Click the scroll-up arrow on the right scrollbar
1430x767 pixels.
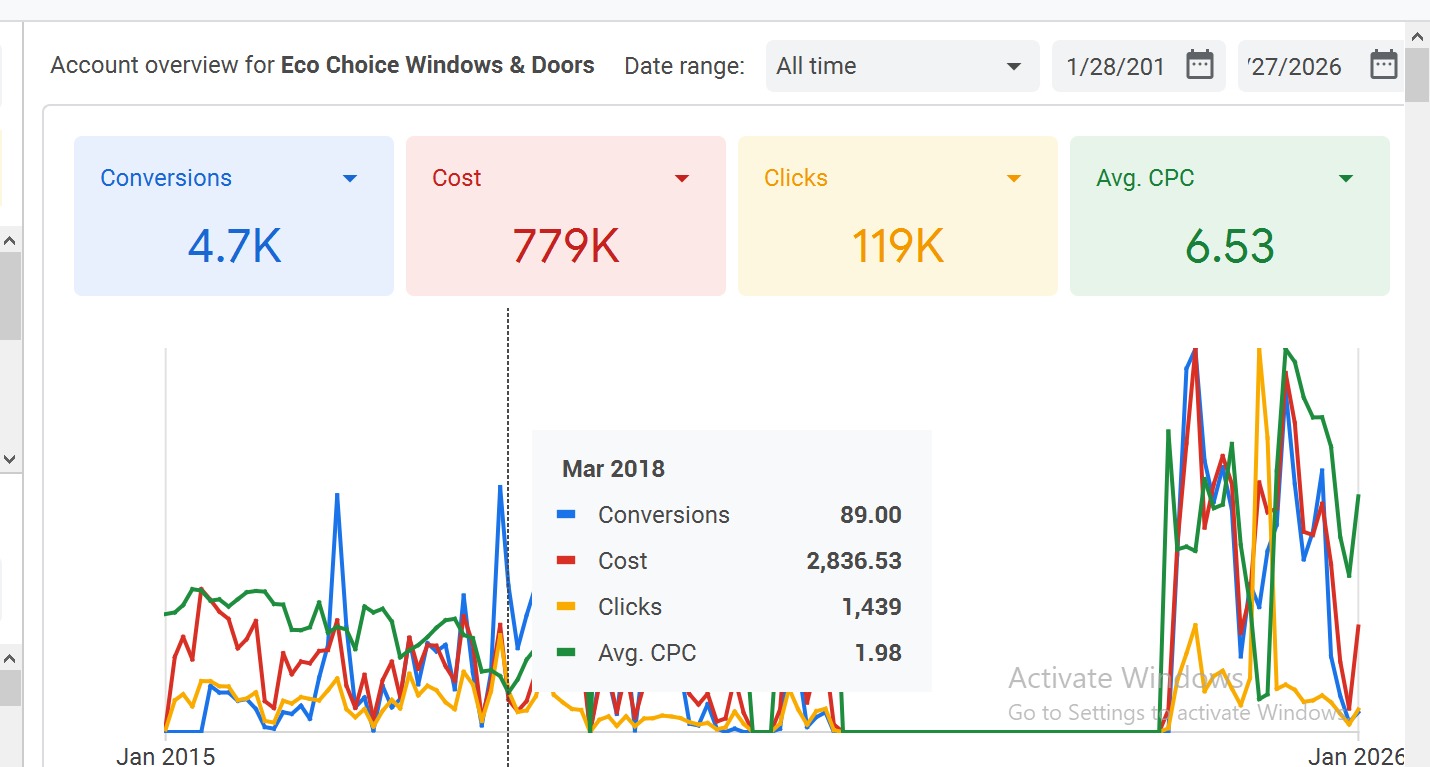tap(1417, 36)
